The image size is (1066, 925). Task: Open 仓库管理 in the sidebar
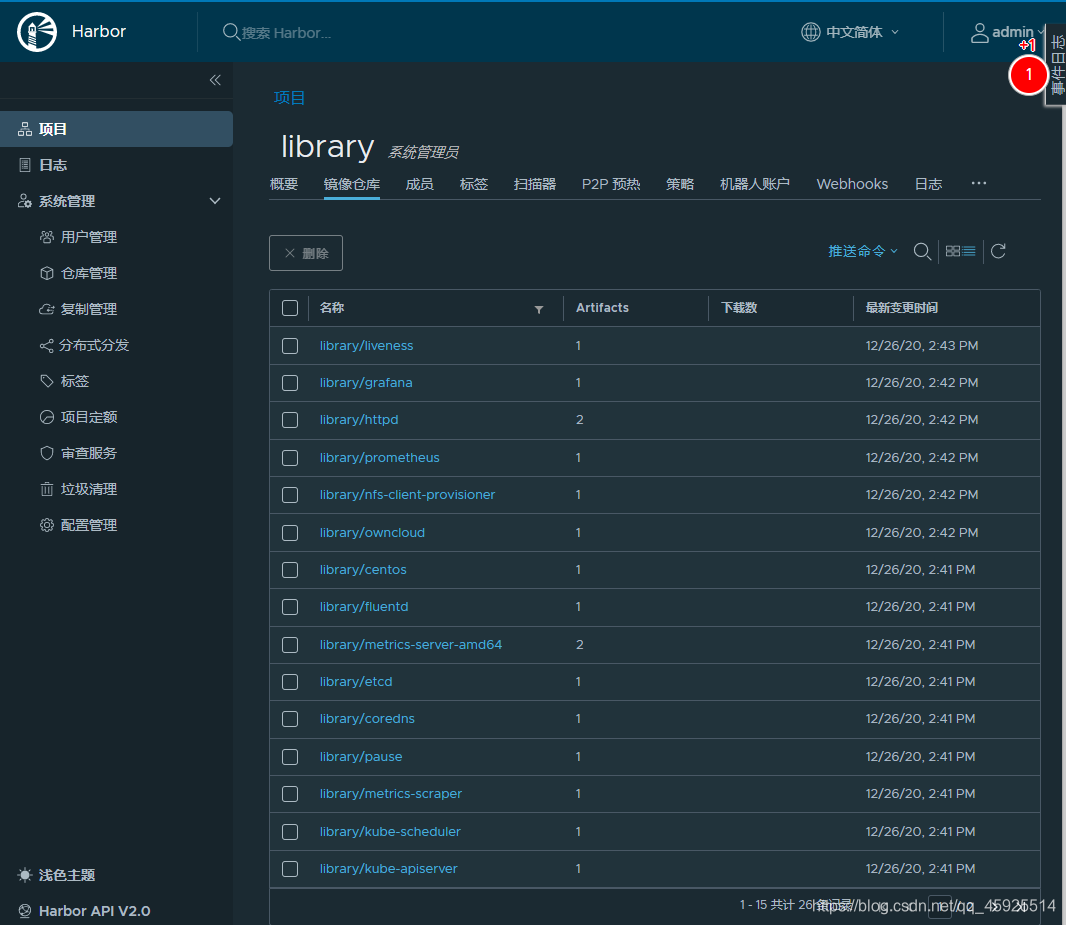click(x=88, y=273)
